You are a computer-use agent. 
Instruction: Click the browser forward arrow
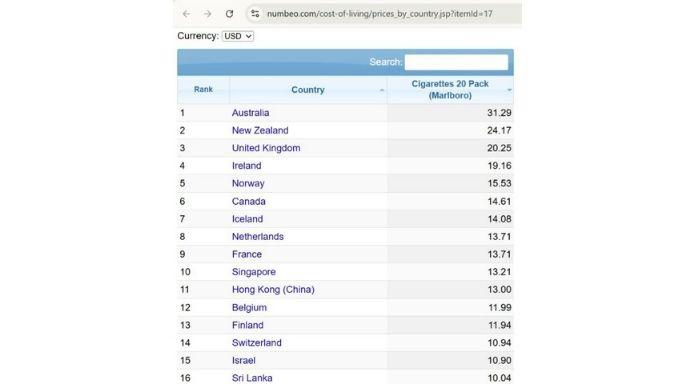pos(207,14)
